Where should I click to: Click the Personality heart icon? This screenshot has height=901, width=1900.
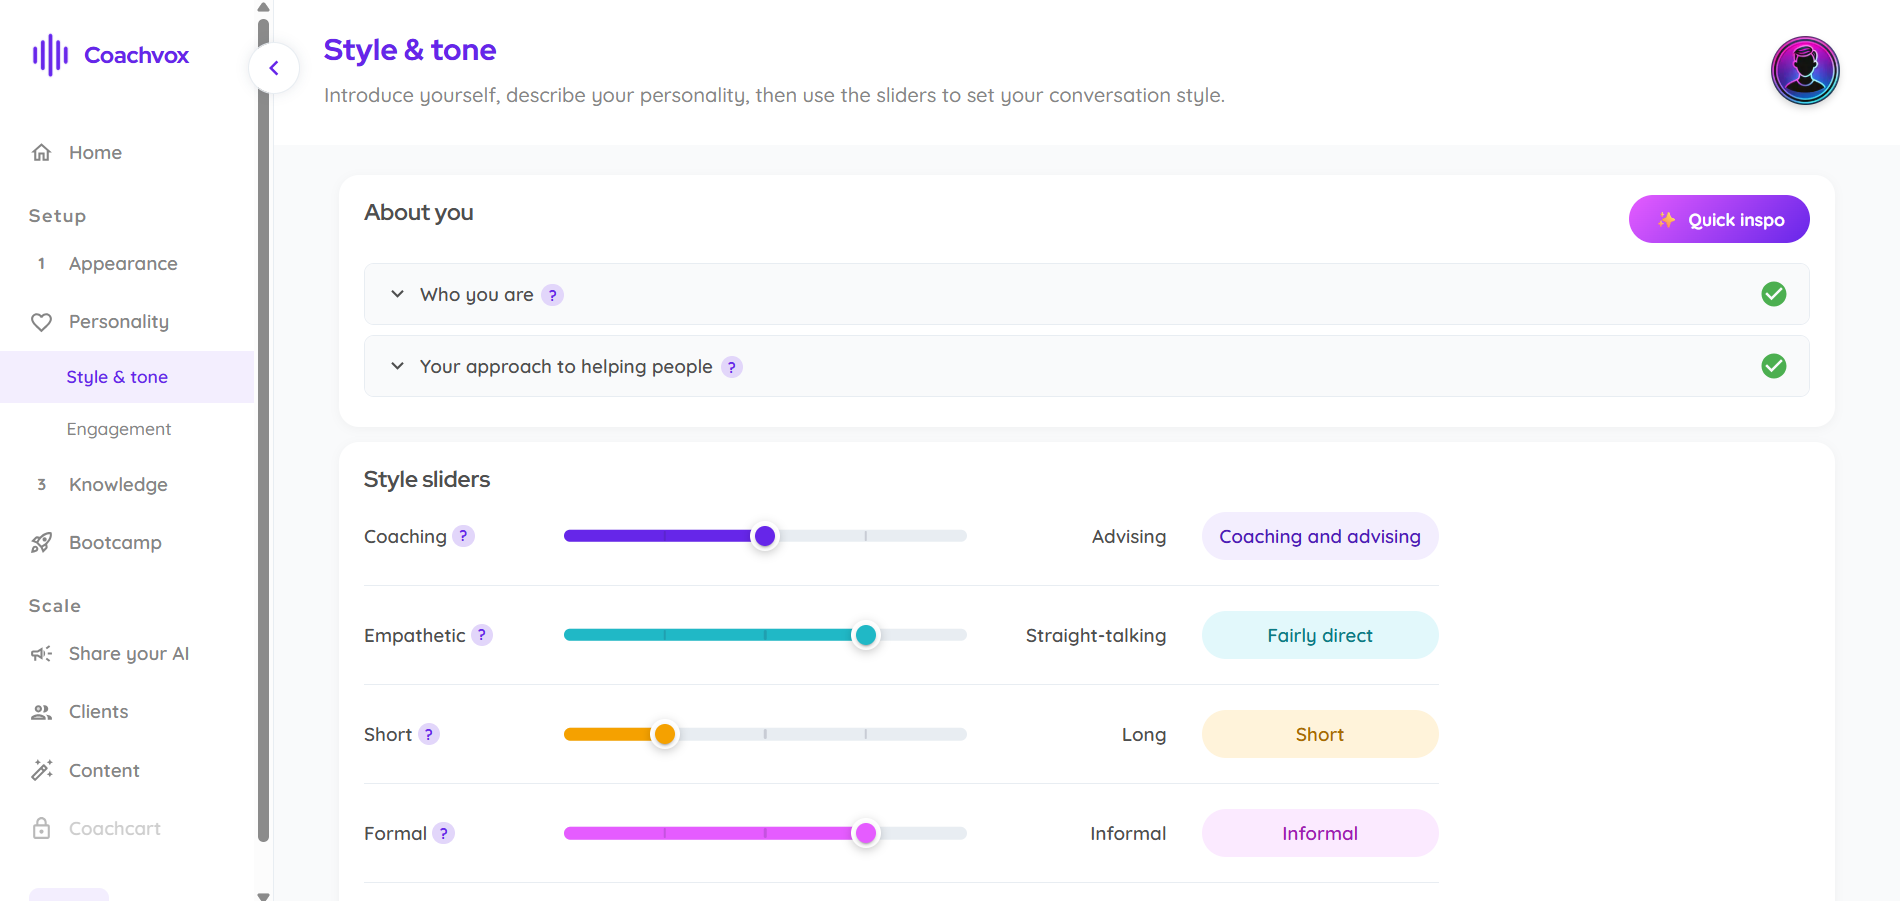(41, 322)
